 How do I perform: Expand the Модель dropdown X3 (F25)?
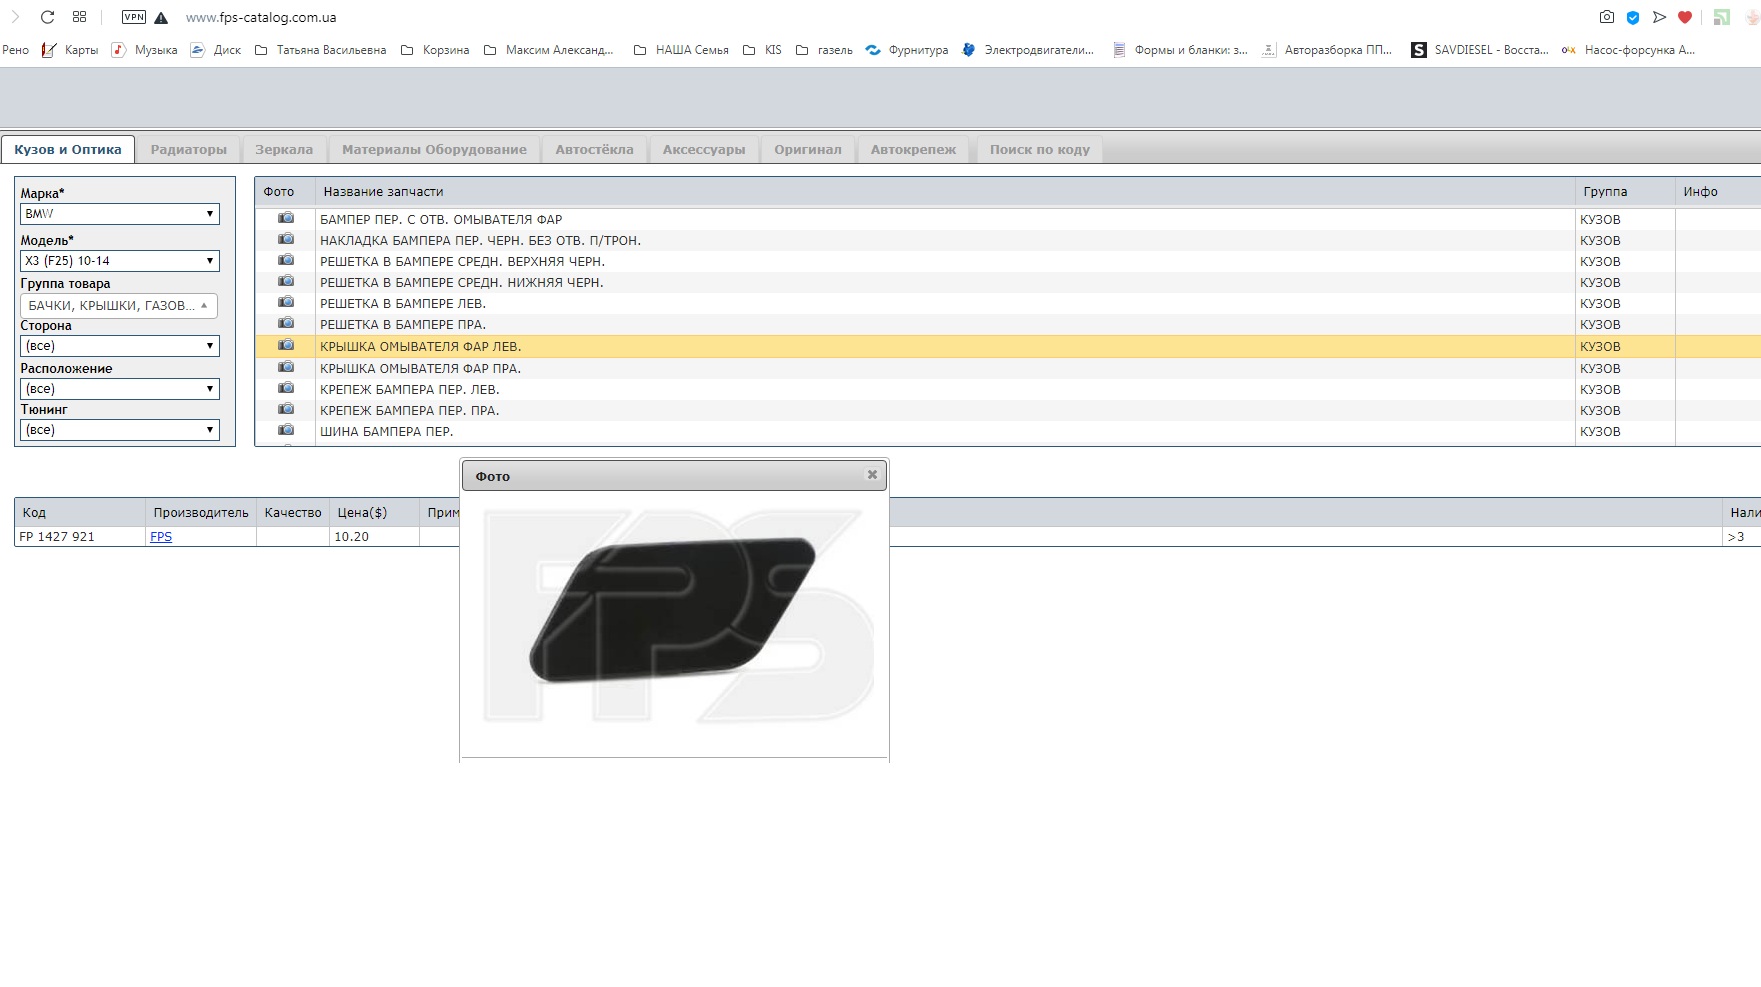(120, 261)
